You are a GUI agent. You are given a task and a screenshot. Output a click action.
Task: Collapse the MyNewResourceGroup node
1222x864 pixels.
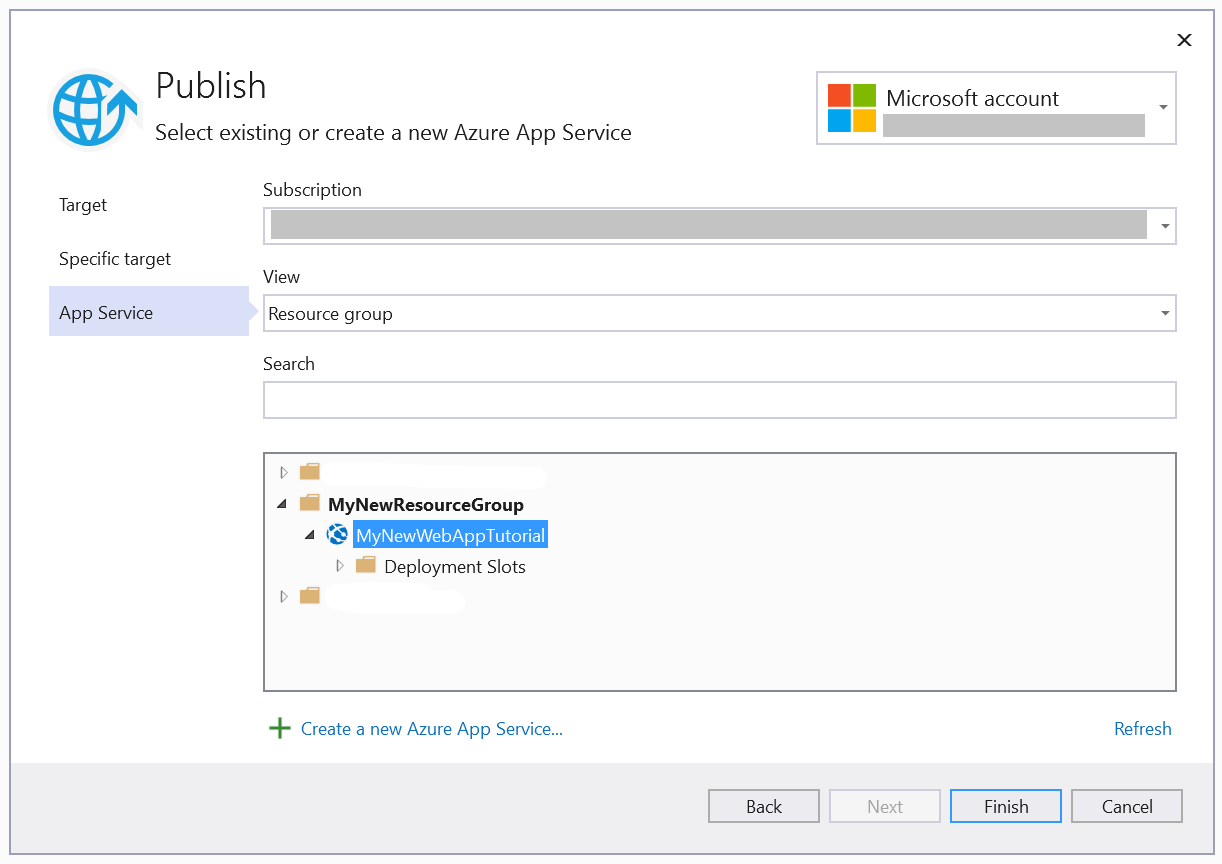pos(282,504)
